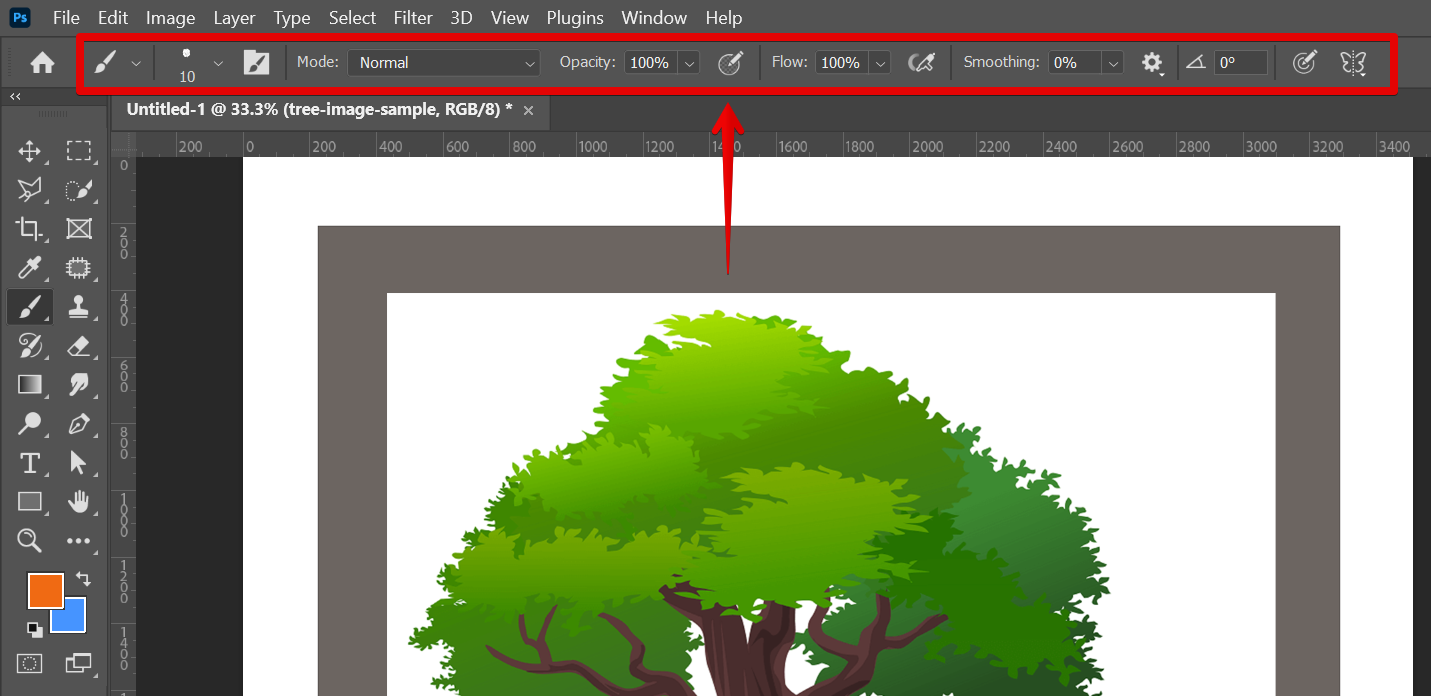Screen dimensions: 1431x696
Task: Open the Flow slider dropdown arrow
Action: [879, 63]
